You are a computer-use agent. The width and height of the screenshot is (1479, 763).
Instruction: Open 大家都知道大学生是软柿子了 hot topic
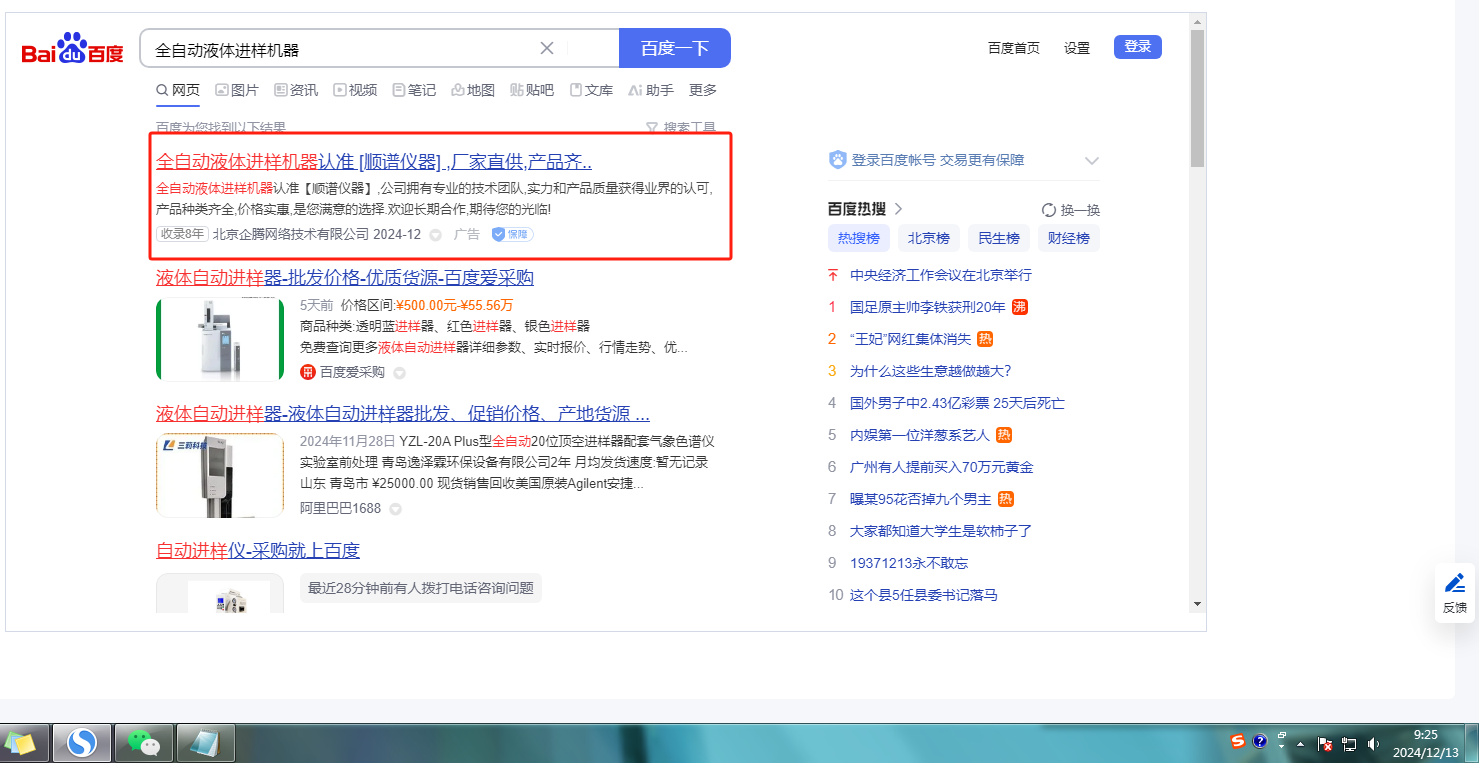941,531
